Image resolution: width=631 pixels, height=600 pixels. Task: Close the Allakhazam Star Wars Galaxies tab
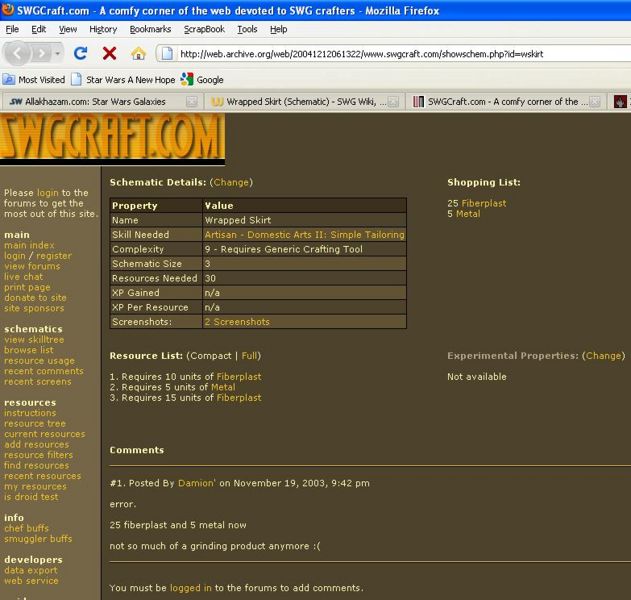click(191, 102)
